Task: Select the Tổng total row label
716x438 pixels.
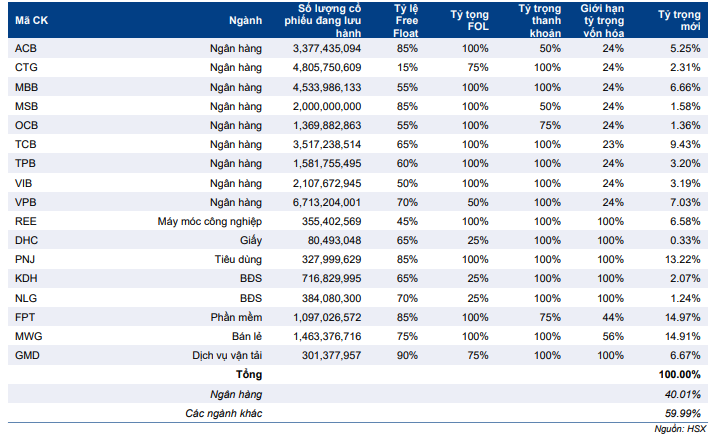Action: 249,375
